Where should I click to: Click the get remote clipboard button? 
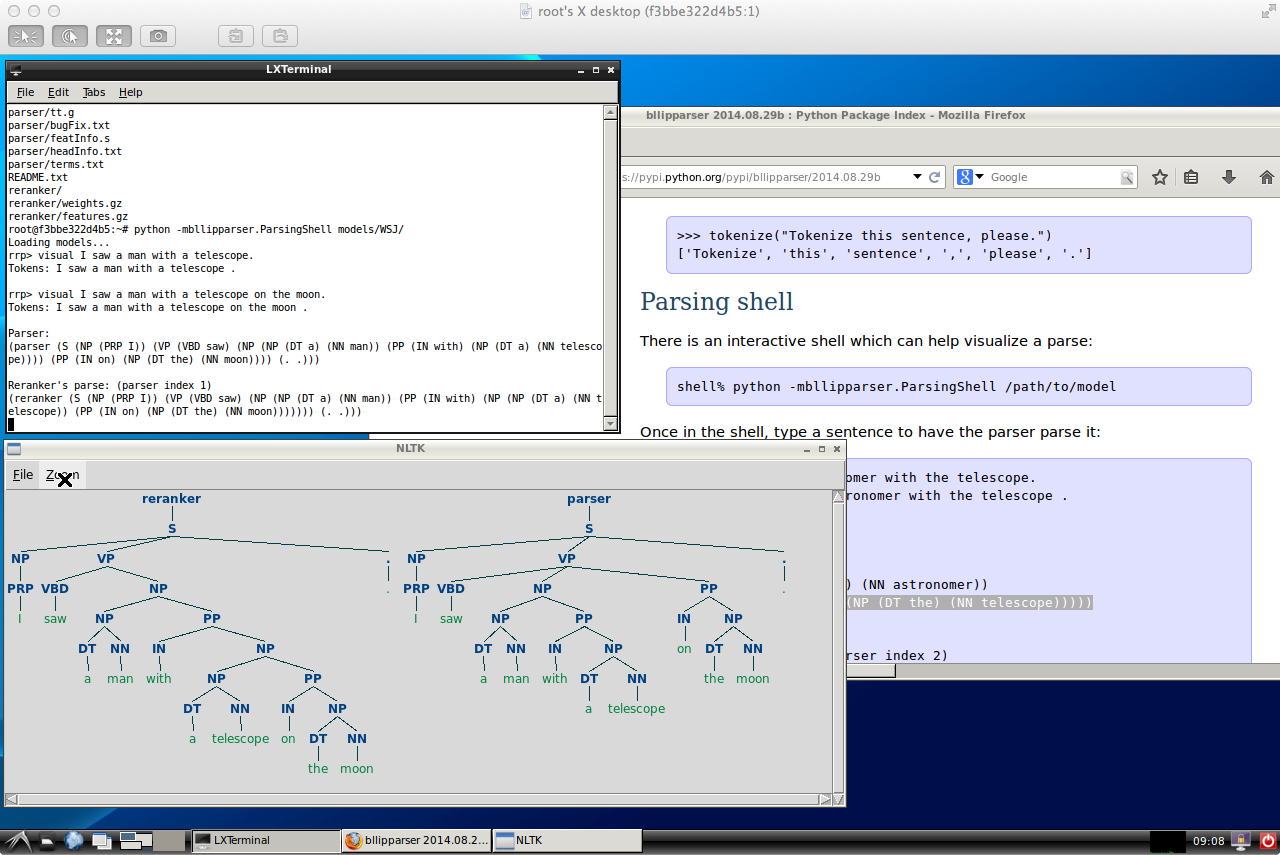click(236, 36)
